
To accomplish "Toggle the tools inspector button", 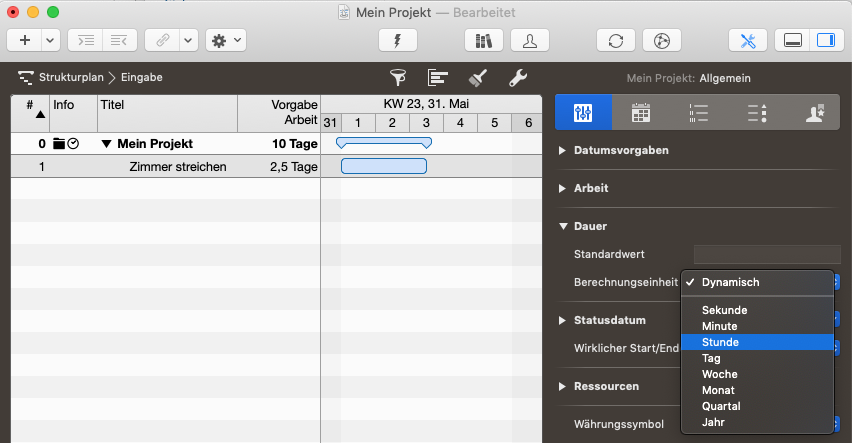I will pos(748,41).
